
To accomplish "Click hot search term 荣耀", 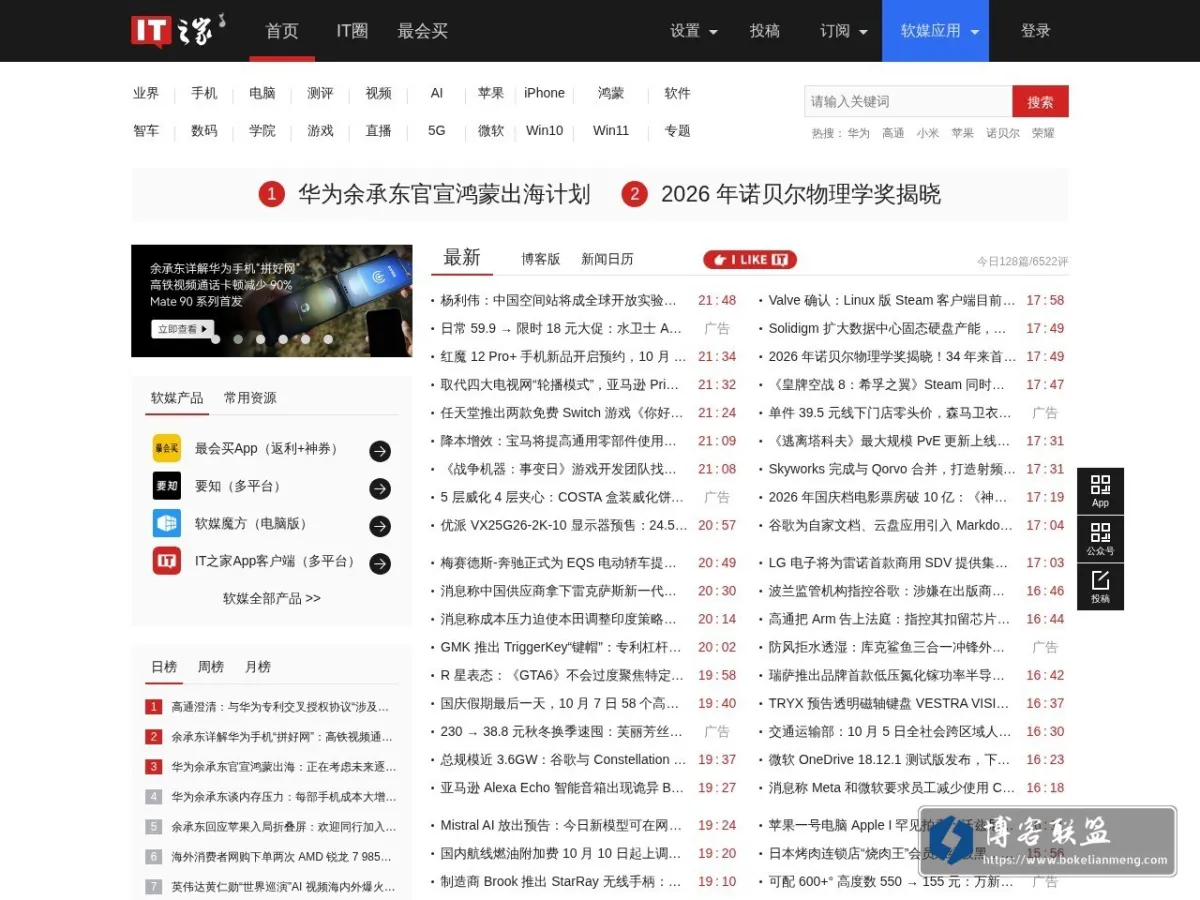I will pos(1043,133).
